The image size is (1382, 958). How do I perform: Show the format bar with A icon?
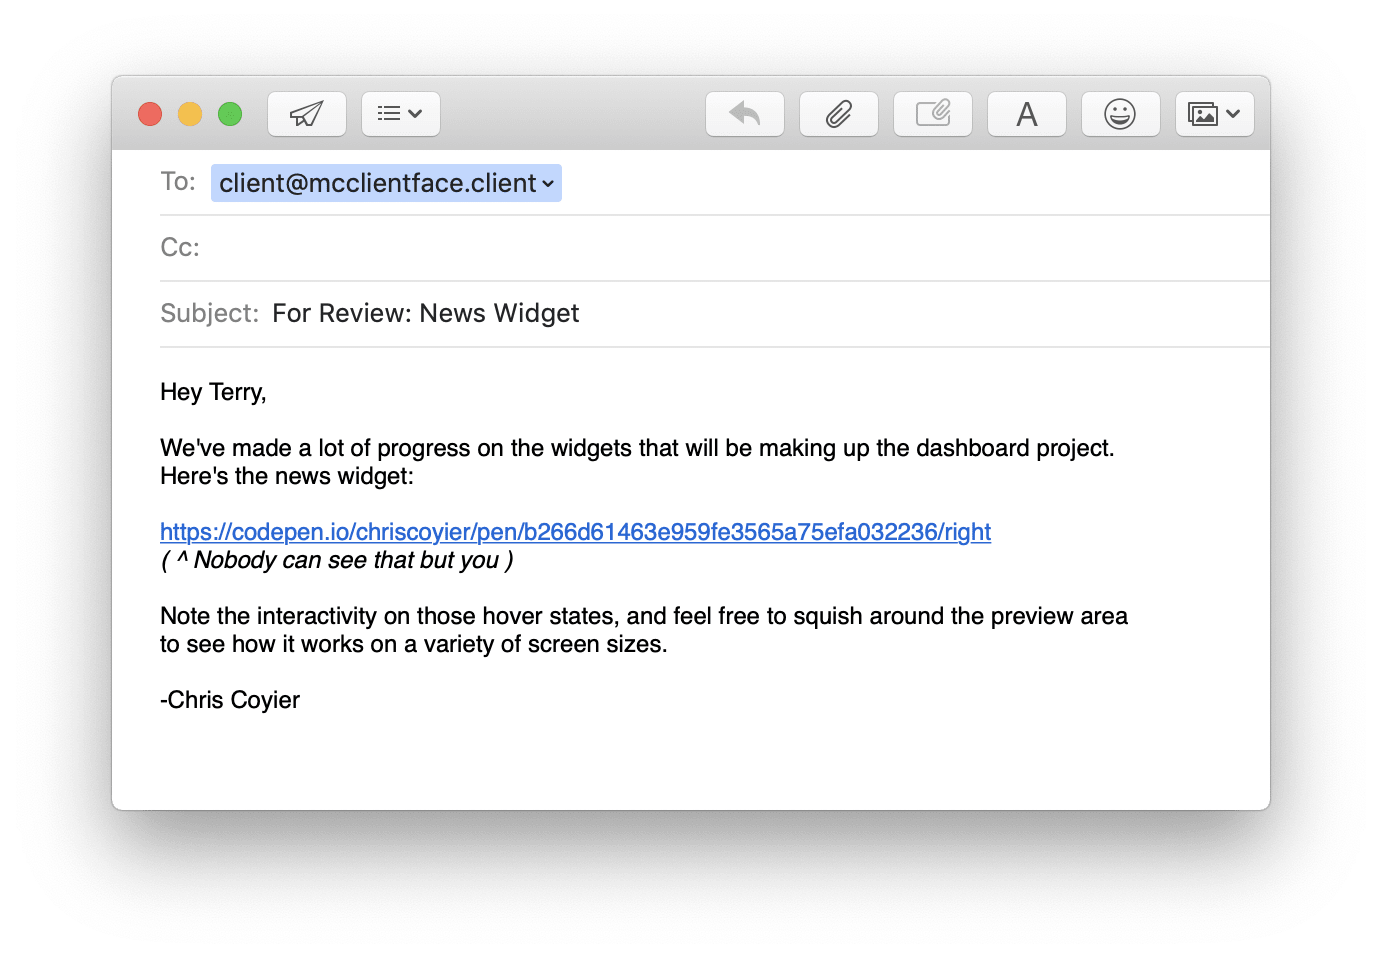[1027, 114]
